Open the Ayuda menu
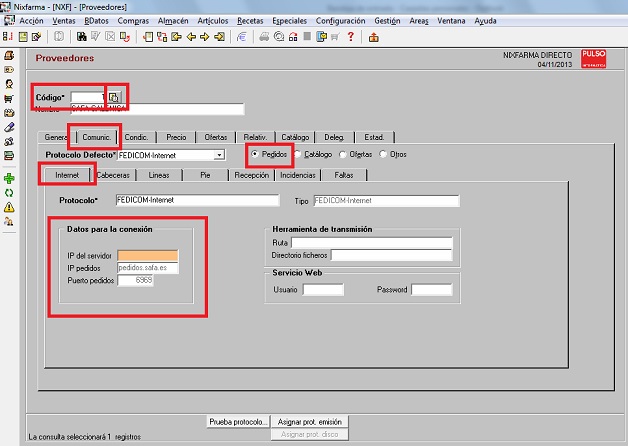 [x=485, y=21]
